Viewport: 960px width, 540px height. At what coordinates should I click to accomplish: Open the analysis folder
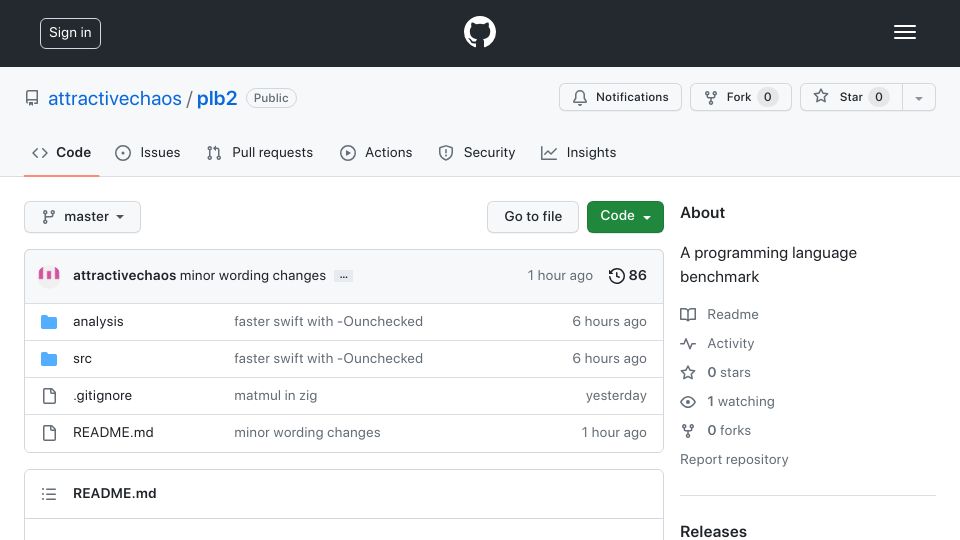98,321
